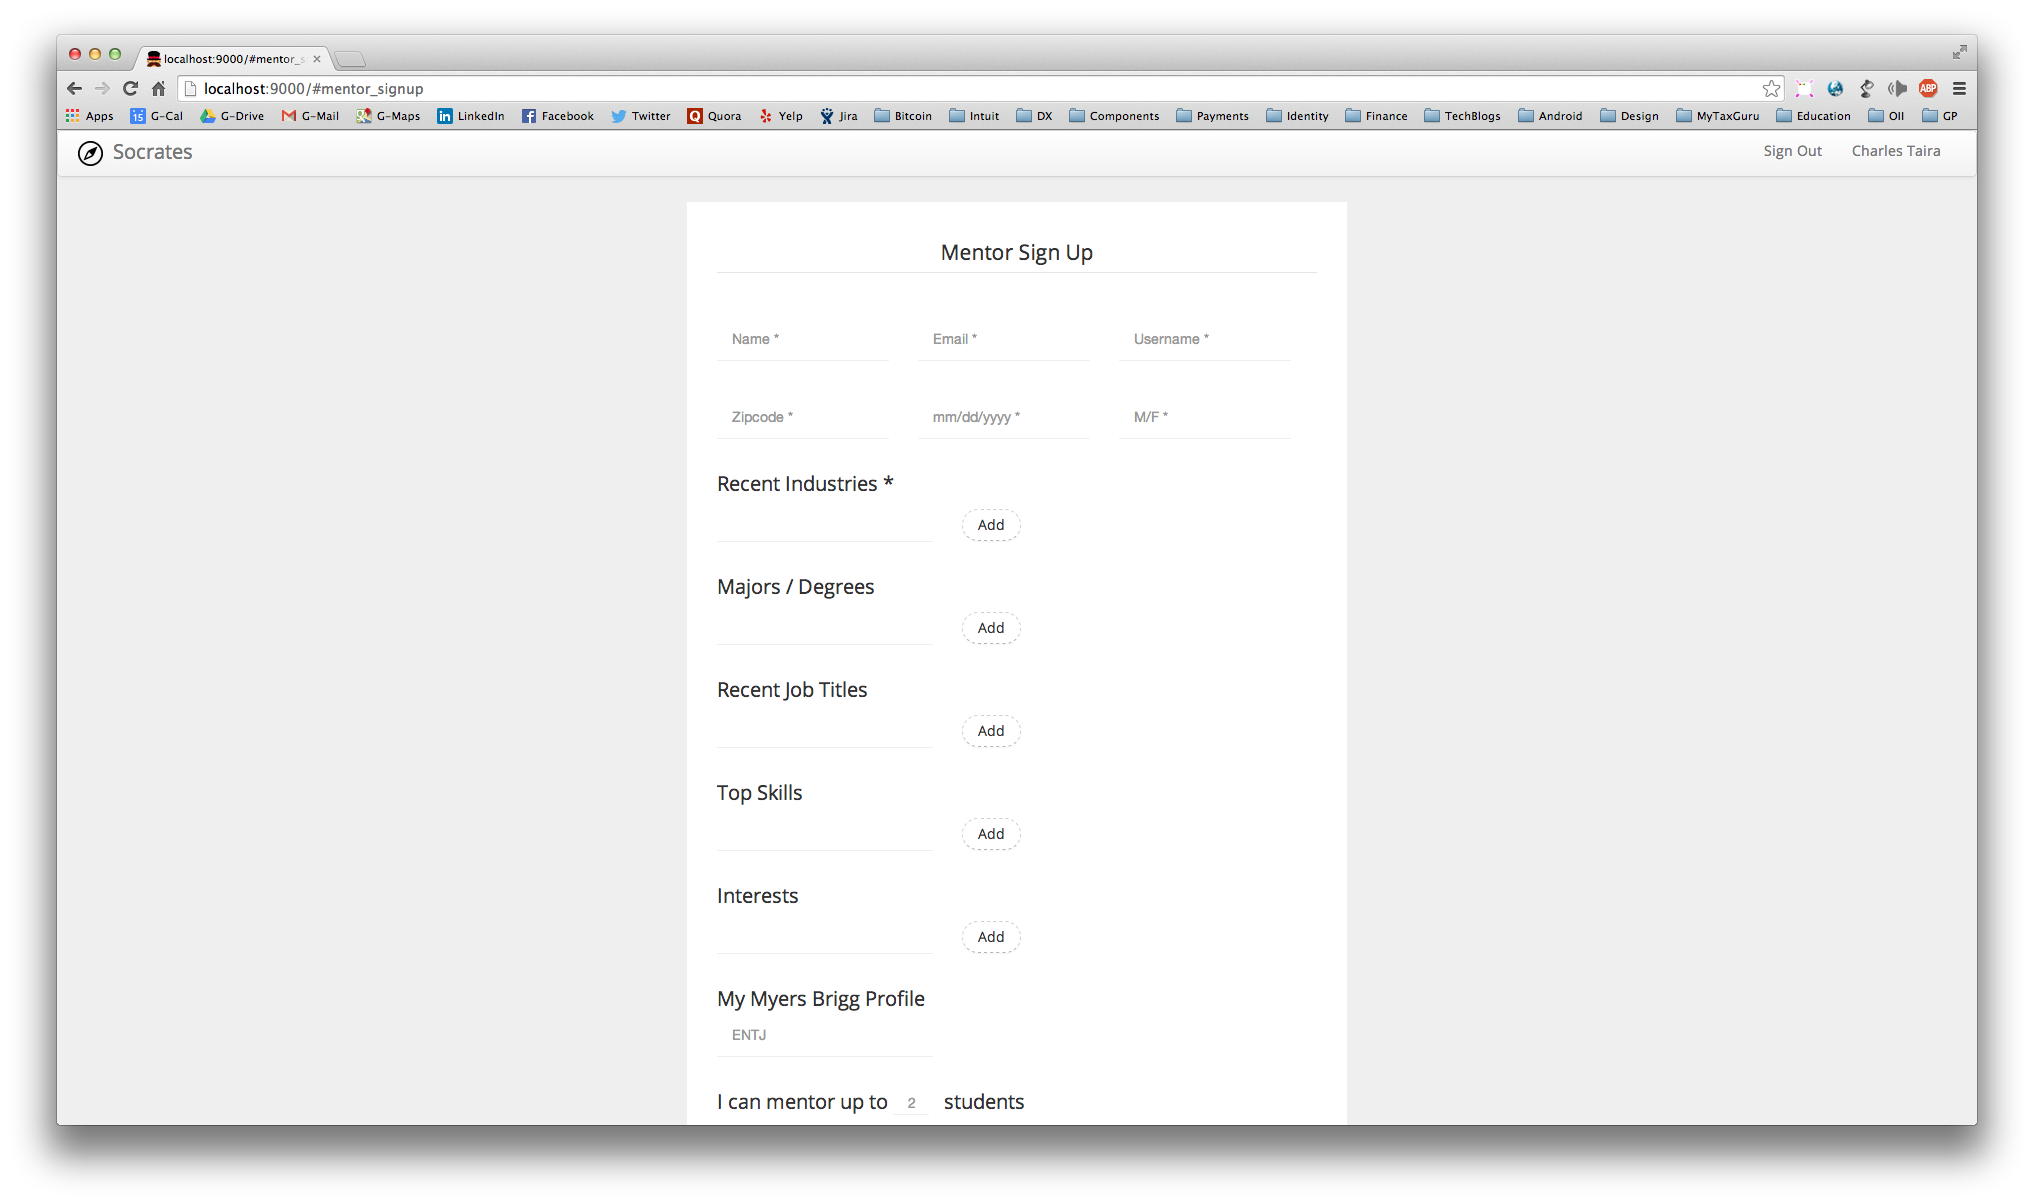Click the Socrates compass logo icon
Screen dimensions: 2034x1204
click(x=90, y=153)
